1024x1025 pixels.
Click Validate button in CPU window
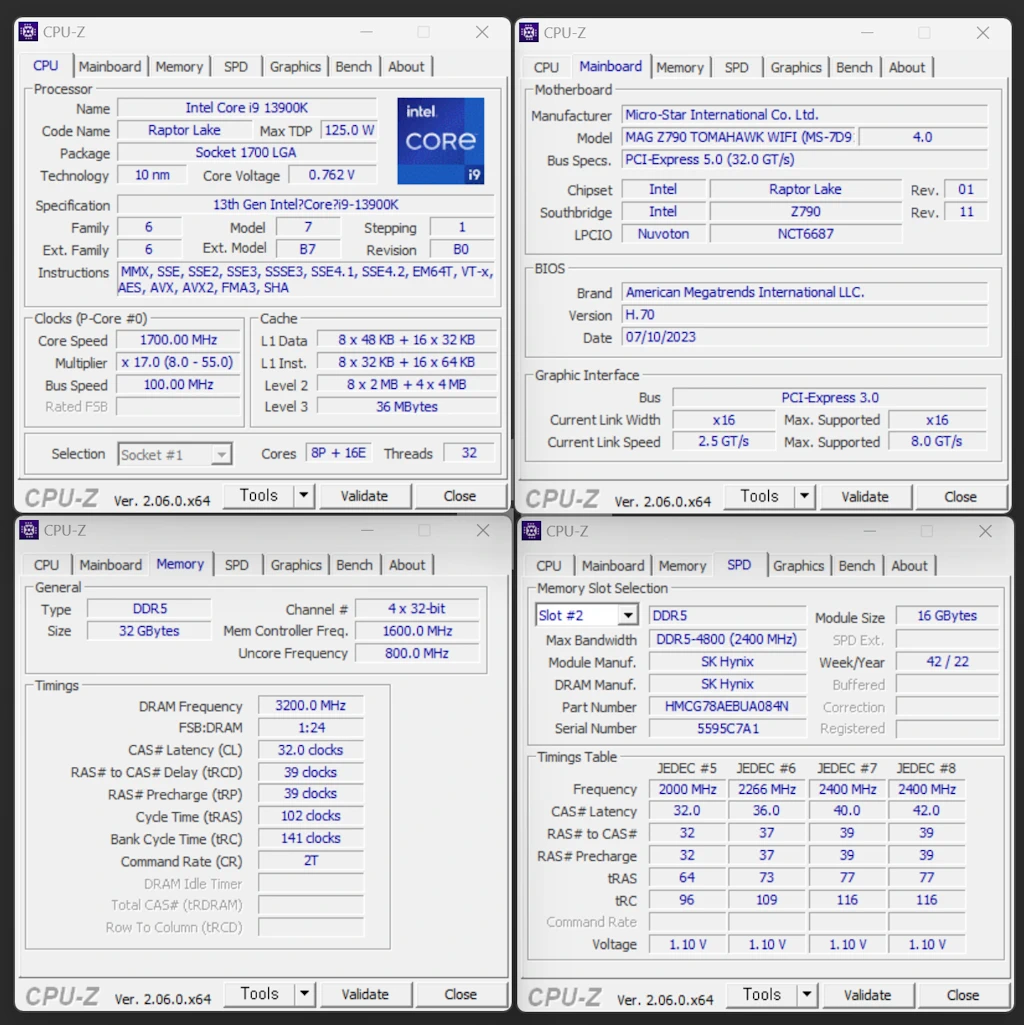point(364,496)
